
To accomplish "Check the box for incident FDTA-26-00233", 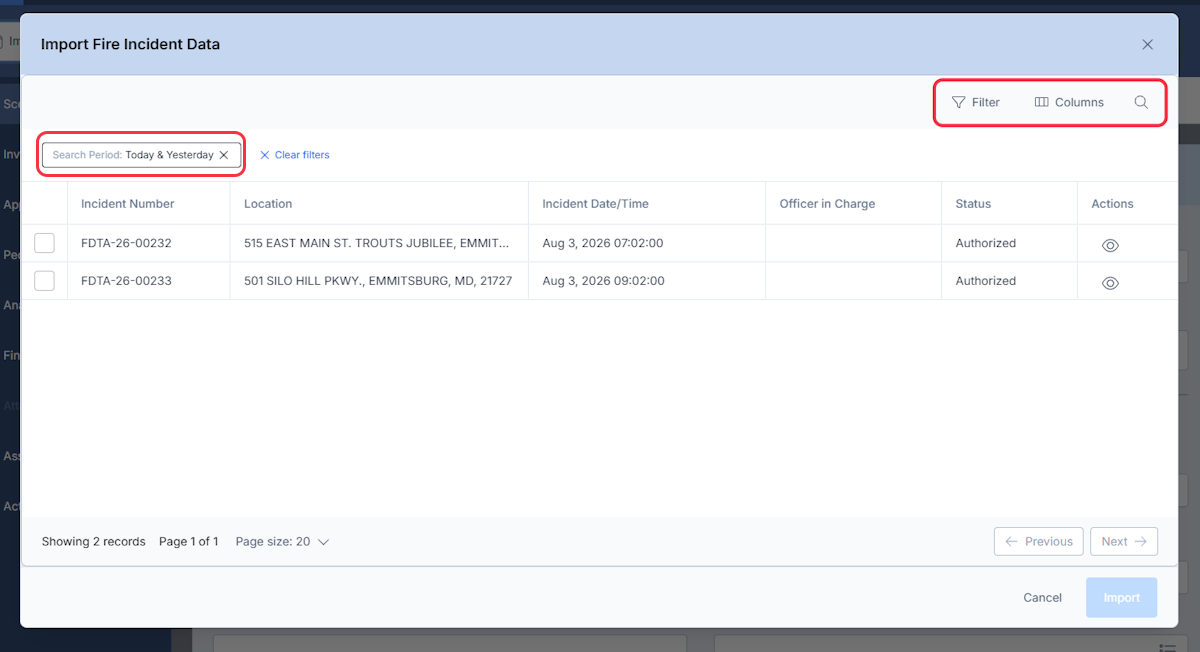I will (44, 281).
